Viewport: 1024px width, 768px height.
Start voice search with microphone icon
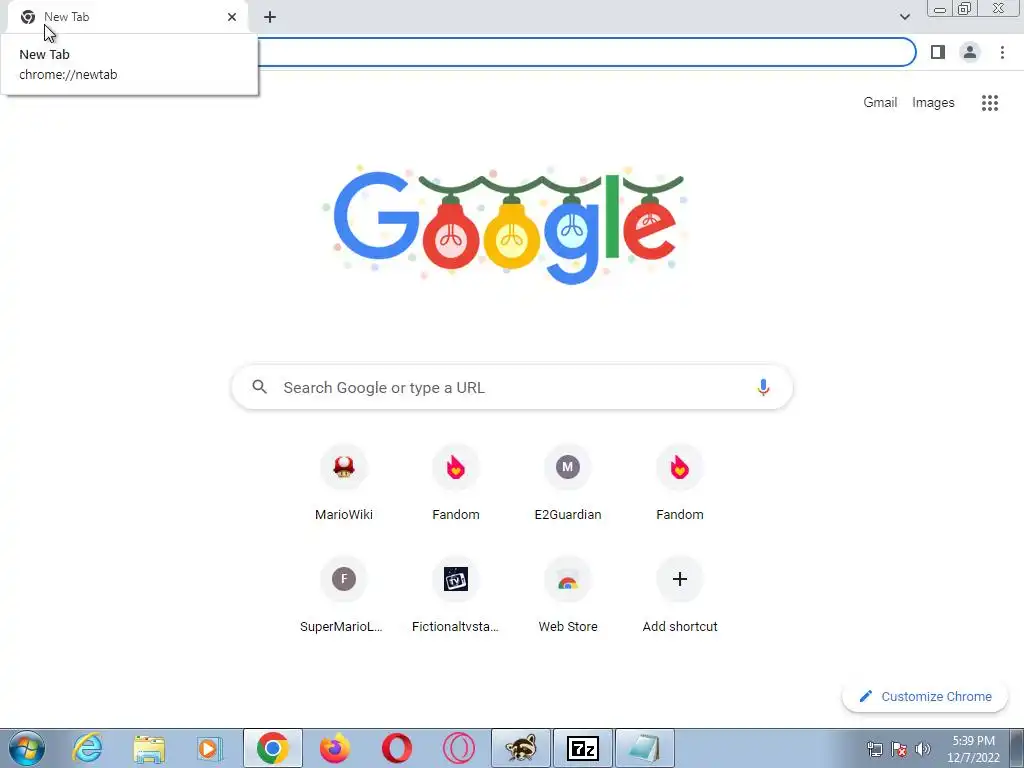[763, 387]
